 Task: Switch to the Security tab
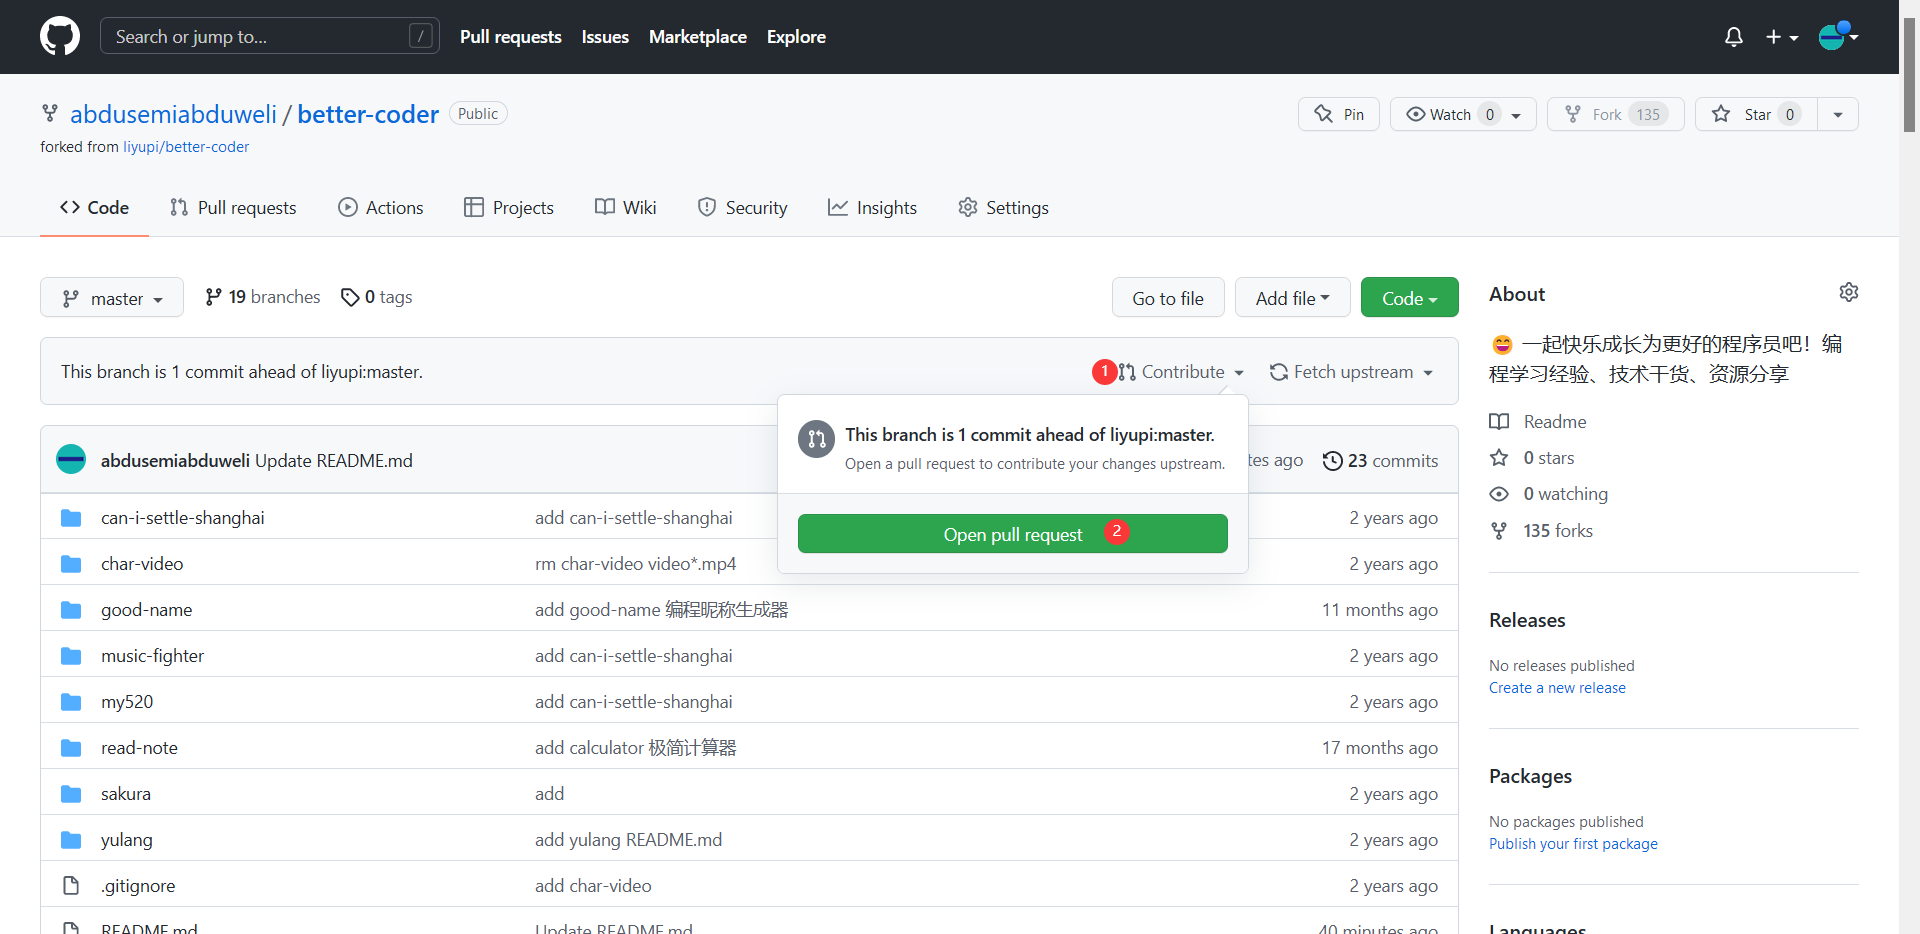pos(743,208)
